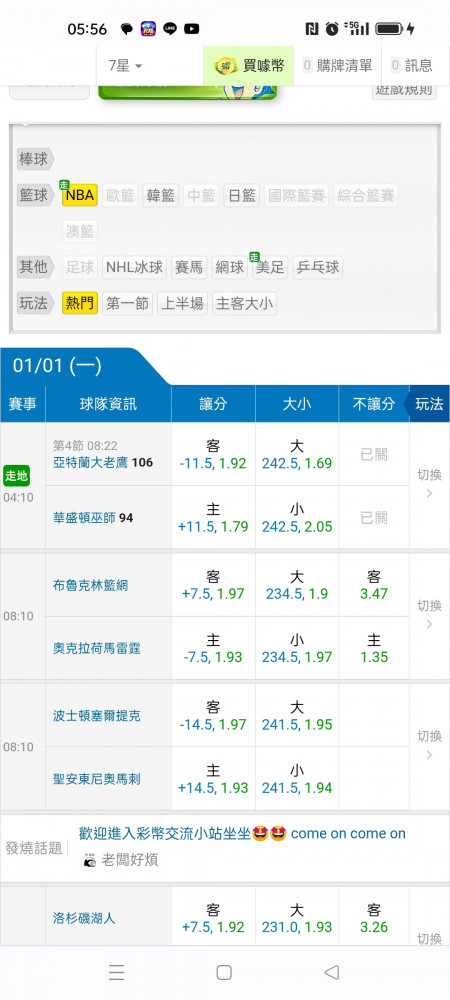Image resolution: width=450 pixels, height=1000 pixels.
Task: Tap the 走地 live badge for 04:10 game
Action: coord(16,476)
